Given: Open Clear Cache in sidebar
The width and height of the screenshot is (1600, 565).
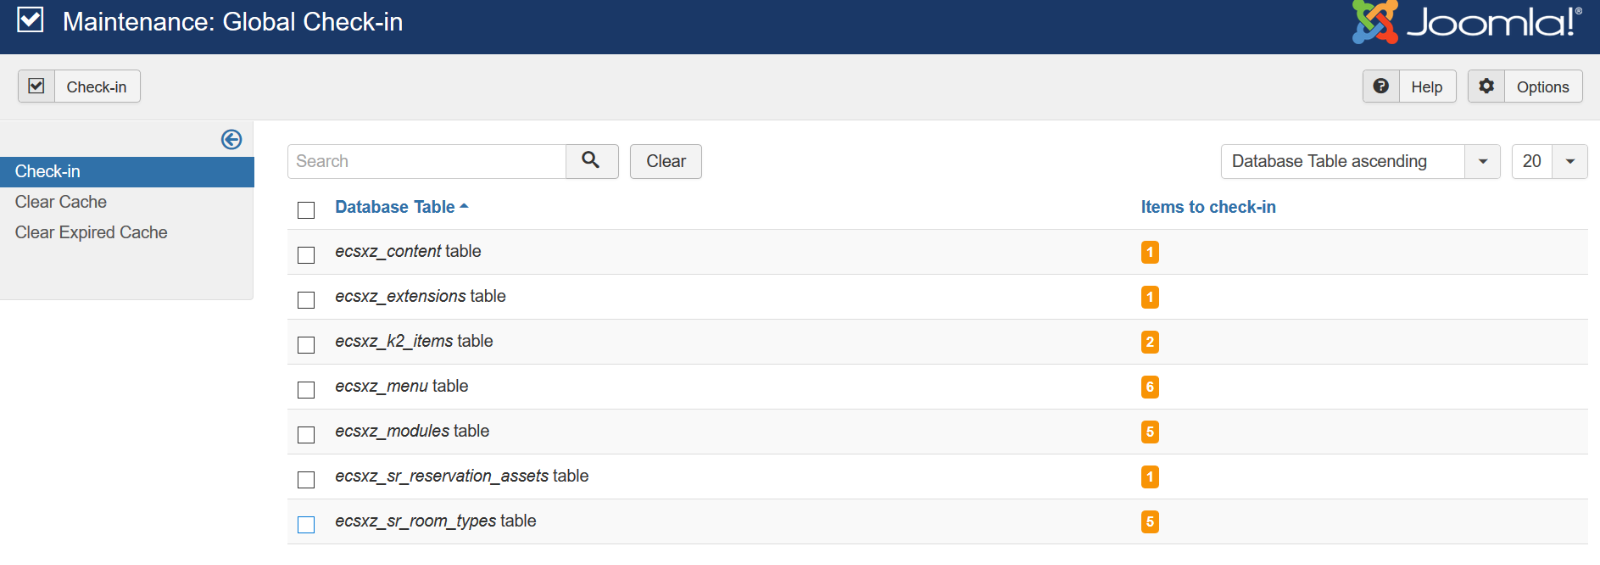Looking at the screenshot, I should point(61,202).
